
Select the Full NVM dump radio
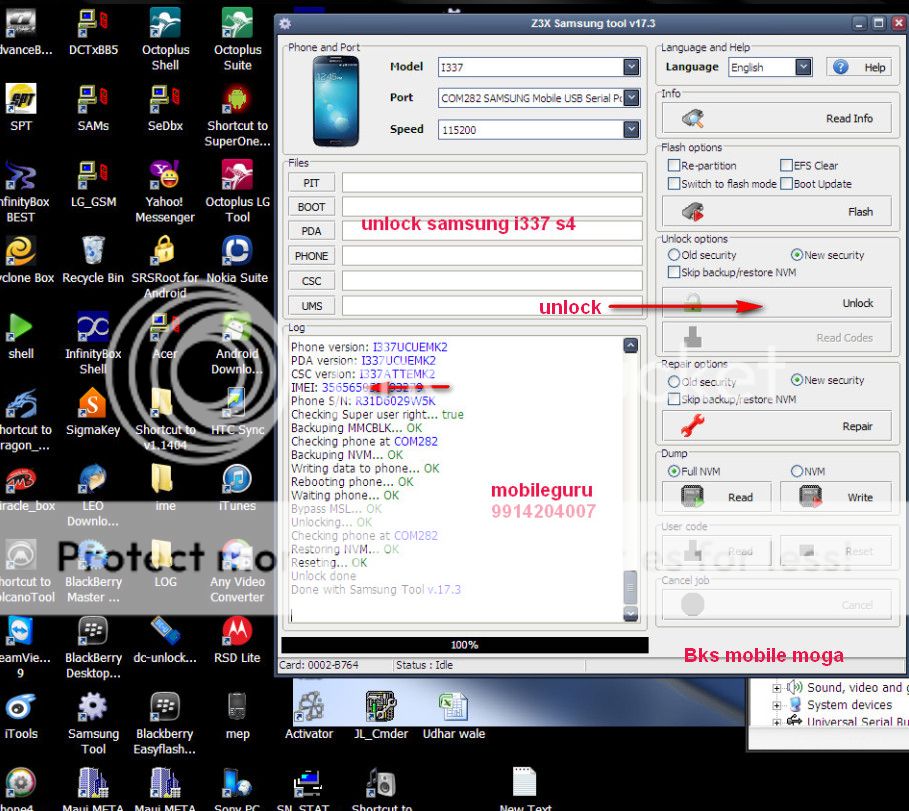click(673, 471)
